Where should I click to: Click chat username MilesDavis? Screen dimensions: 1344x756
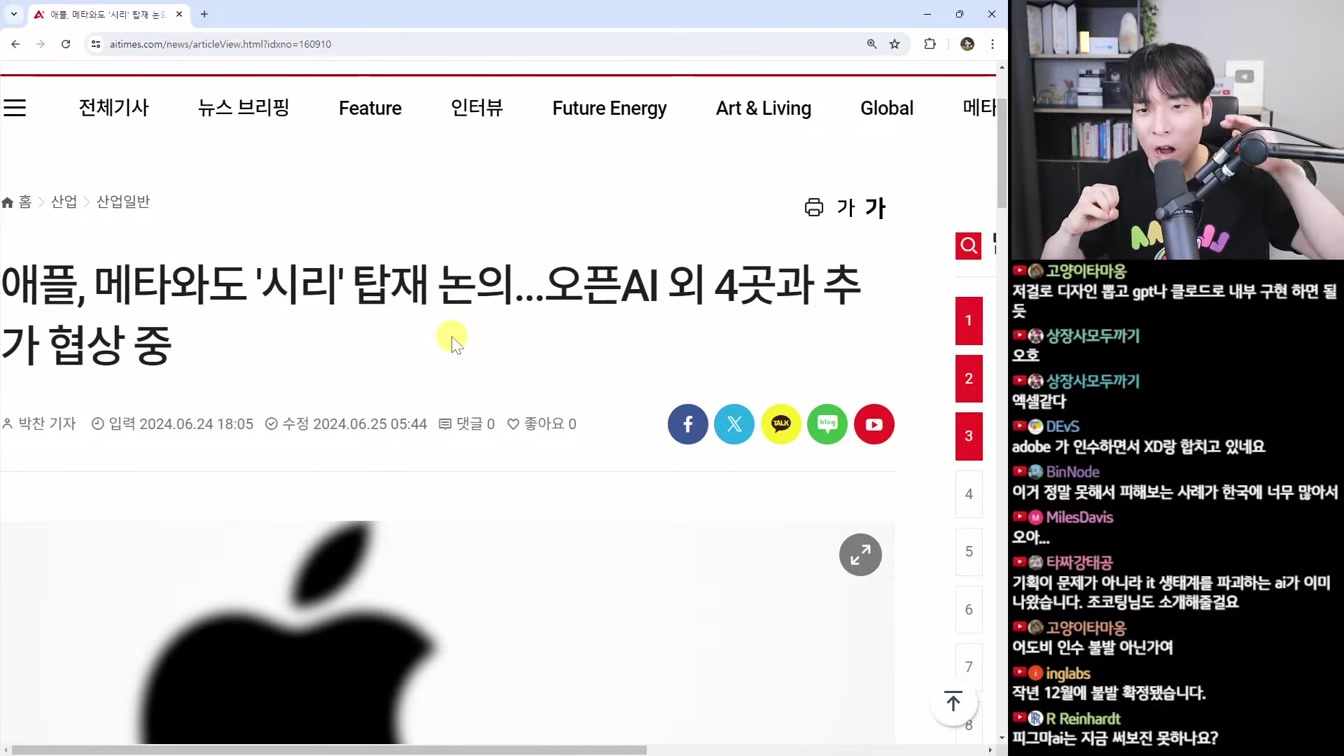1079,517
